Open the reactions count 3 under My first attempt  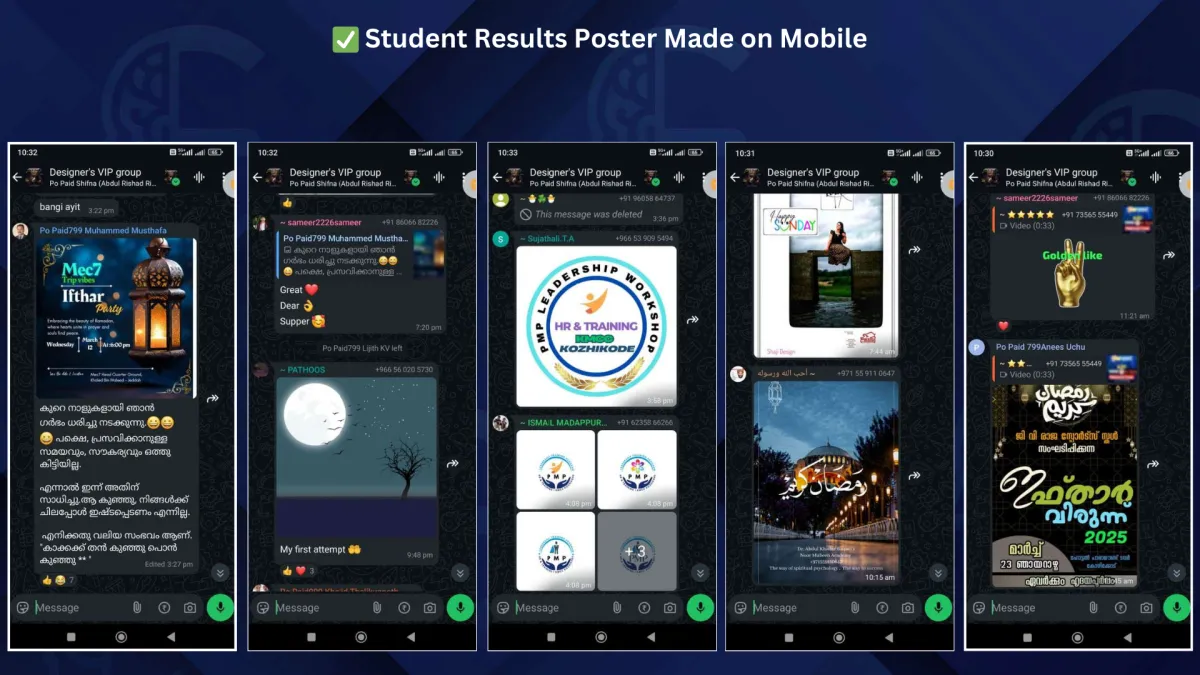click(x=297, y=571)
